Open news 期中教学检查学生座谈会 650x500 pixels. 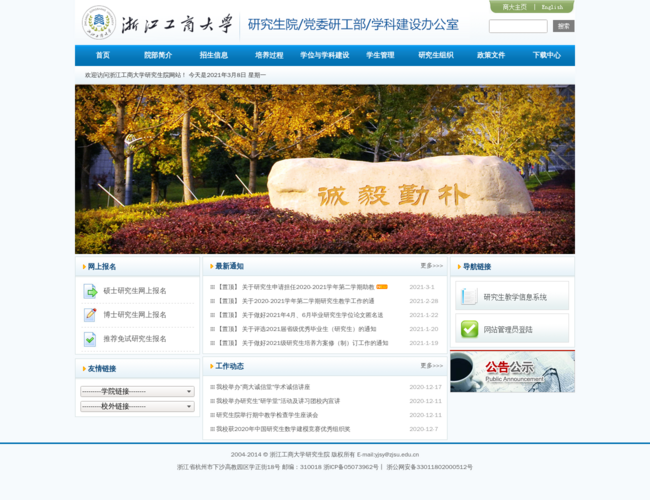click(x=267, y=415)
